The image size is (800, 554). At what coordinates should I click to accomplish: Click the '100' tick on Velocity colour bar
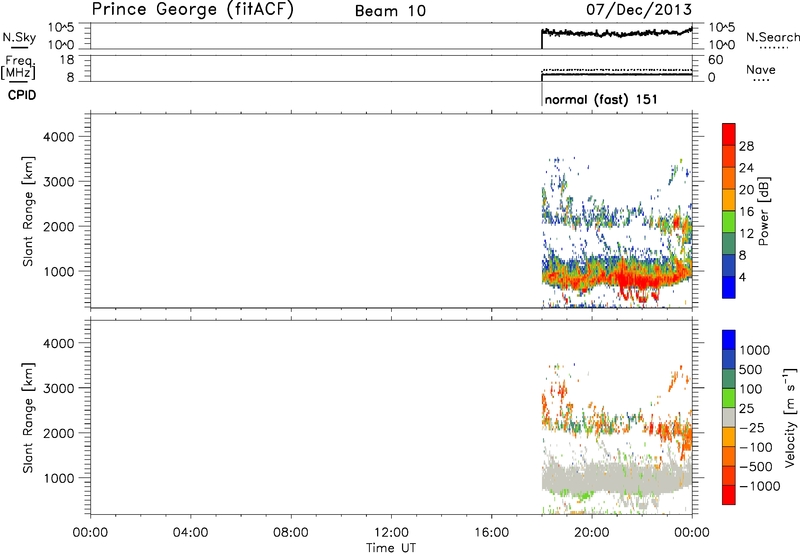click(x=751, y=389)
